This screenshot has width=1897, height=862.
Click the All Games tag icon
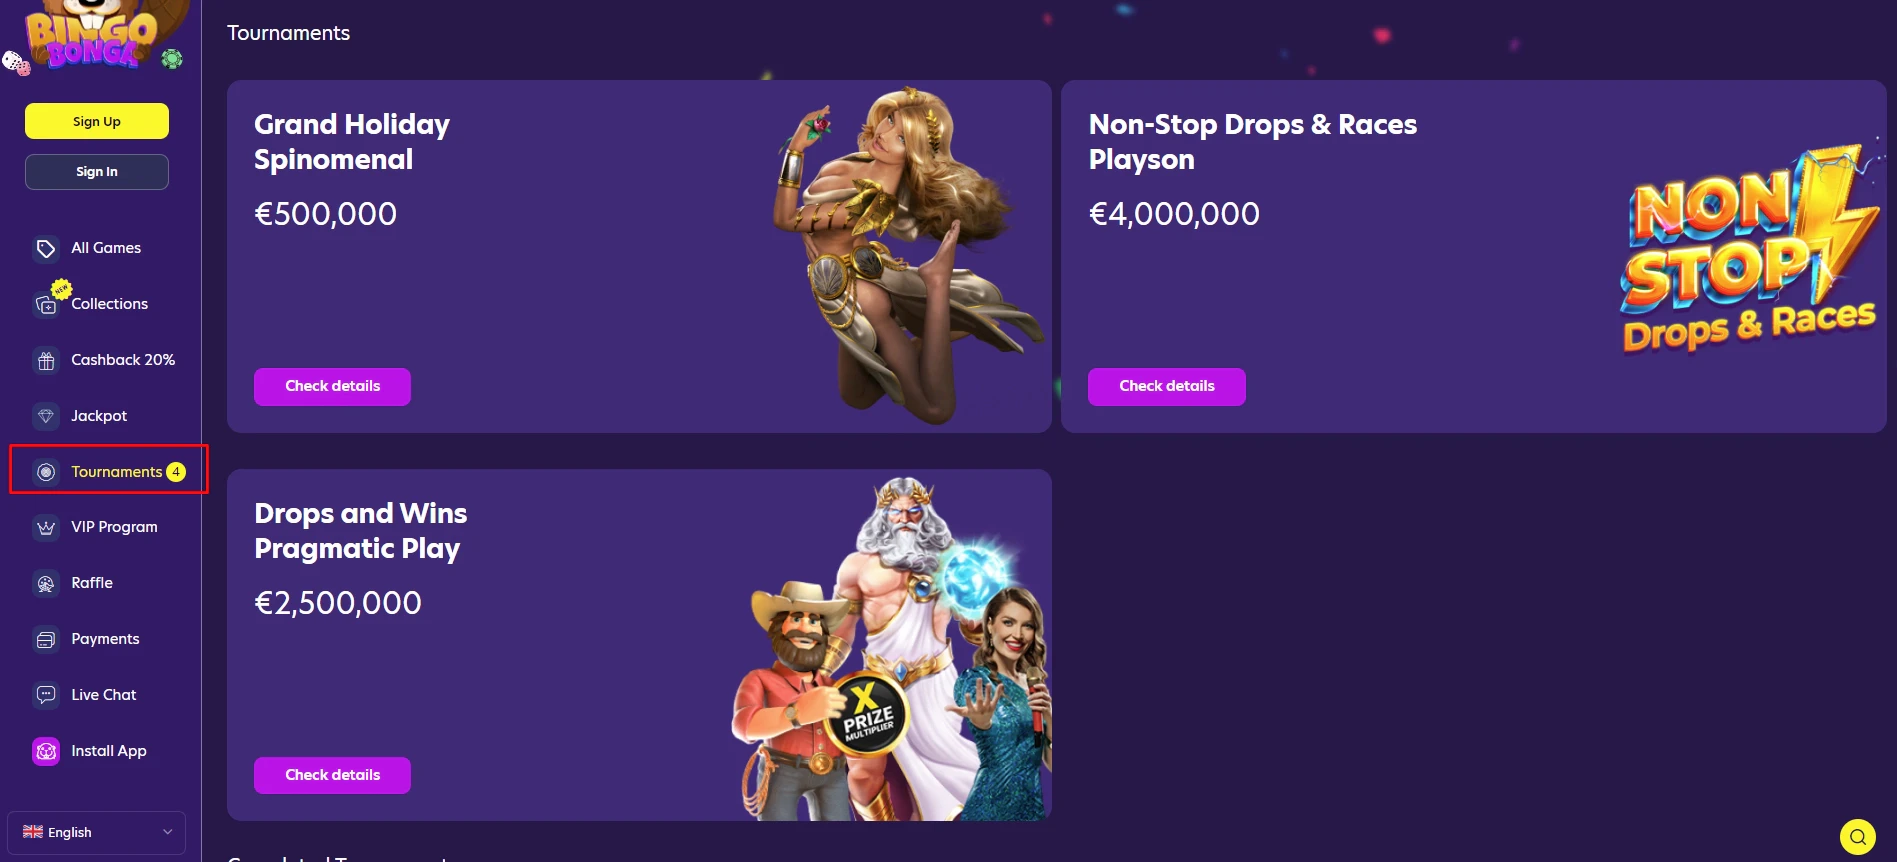point(46,248)
